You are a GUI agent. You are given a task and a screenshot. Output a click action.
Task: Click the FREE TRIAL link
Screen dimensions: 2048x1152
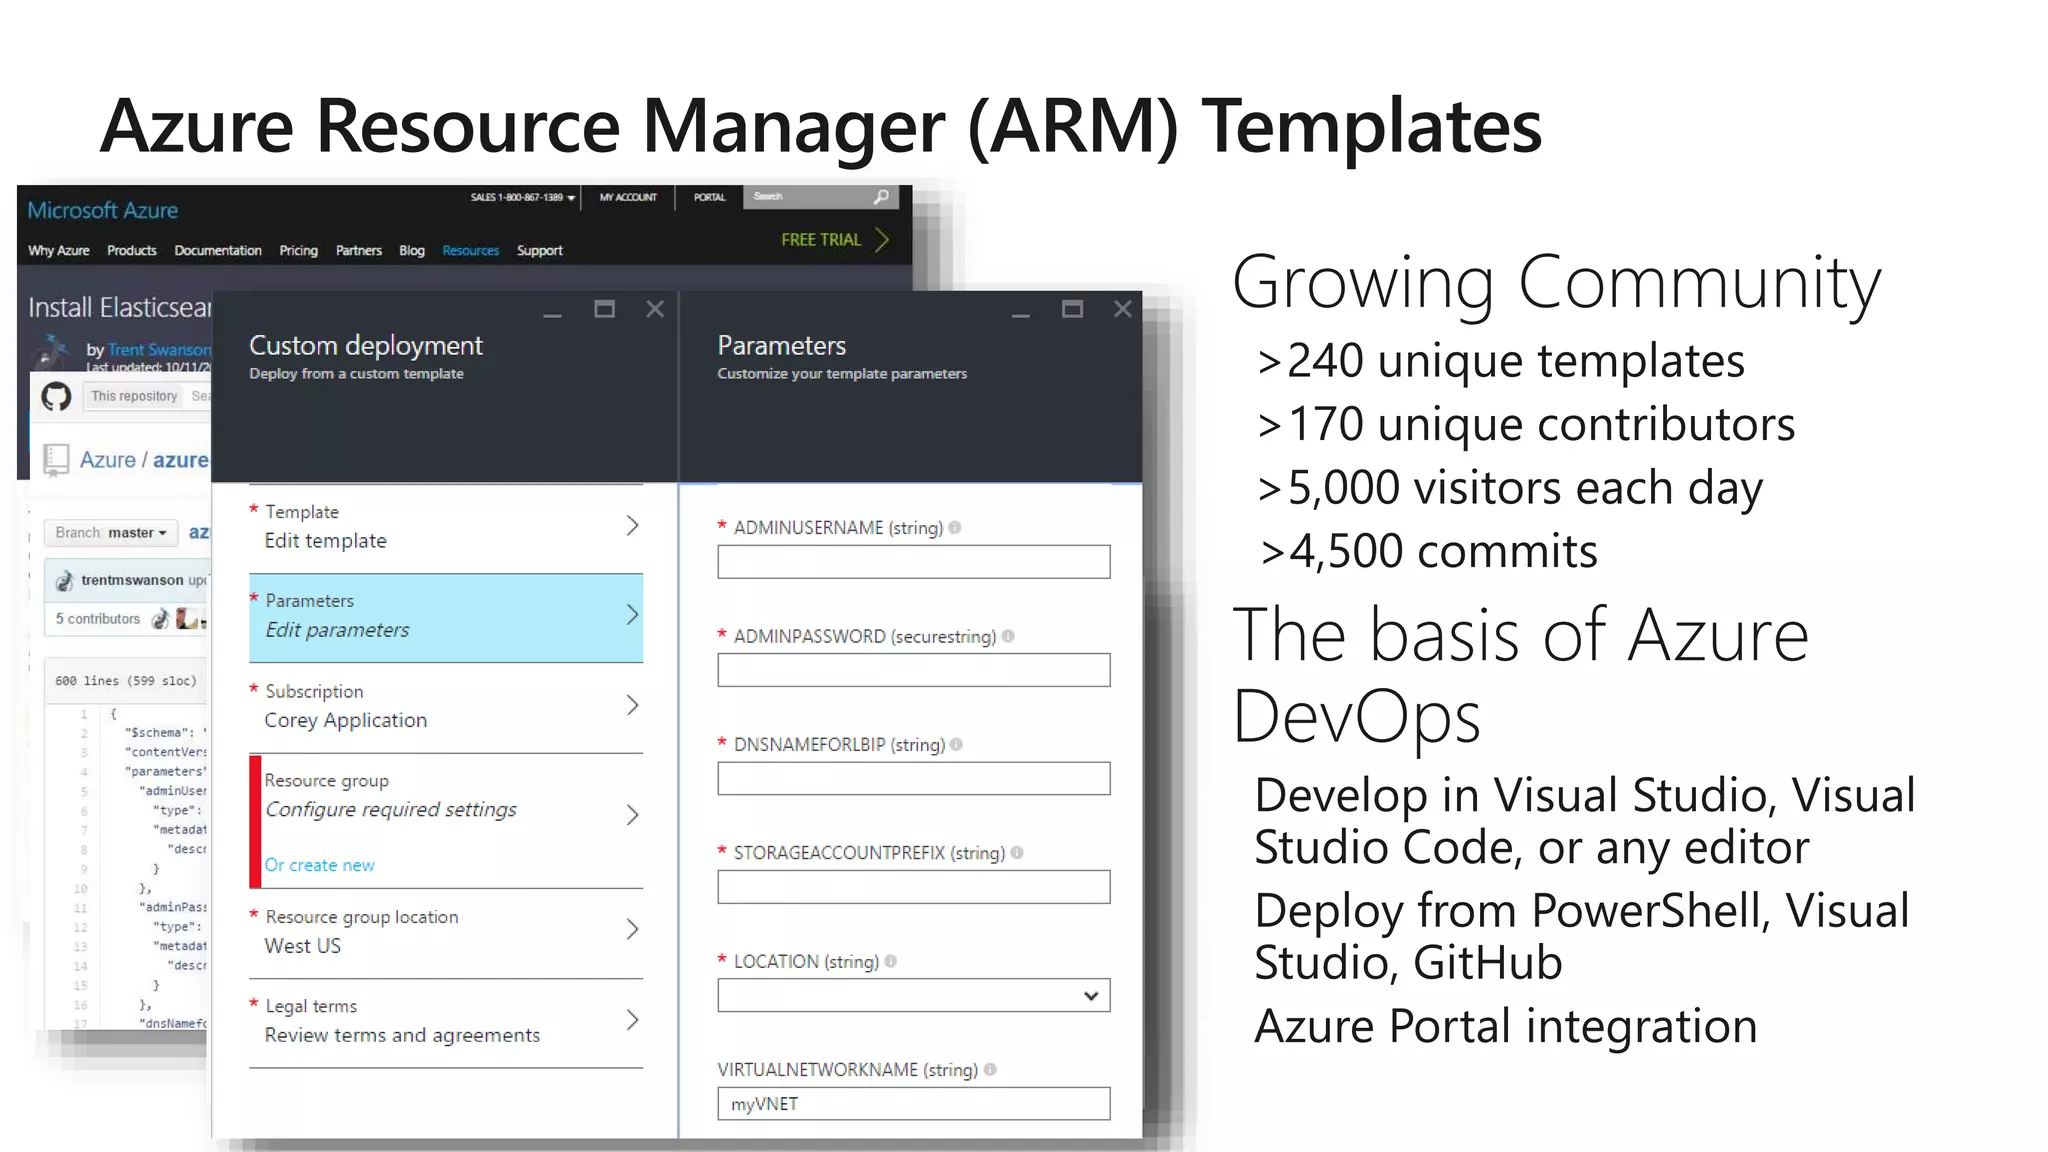(834, 240)
